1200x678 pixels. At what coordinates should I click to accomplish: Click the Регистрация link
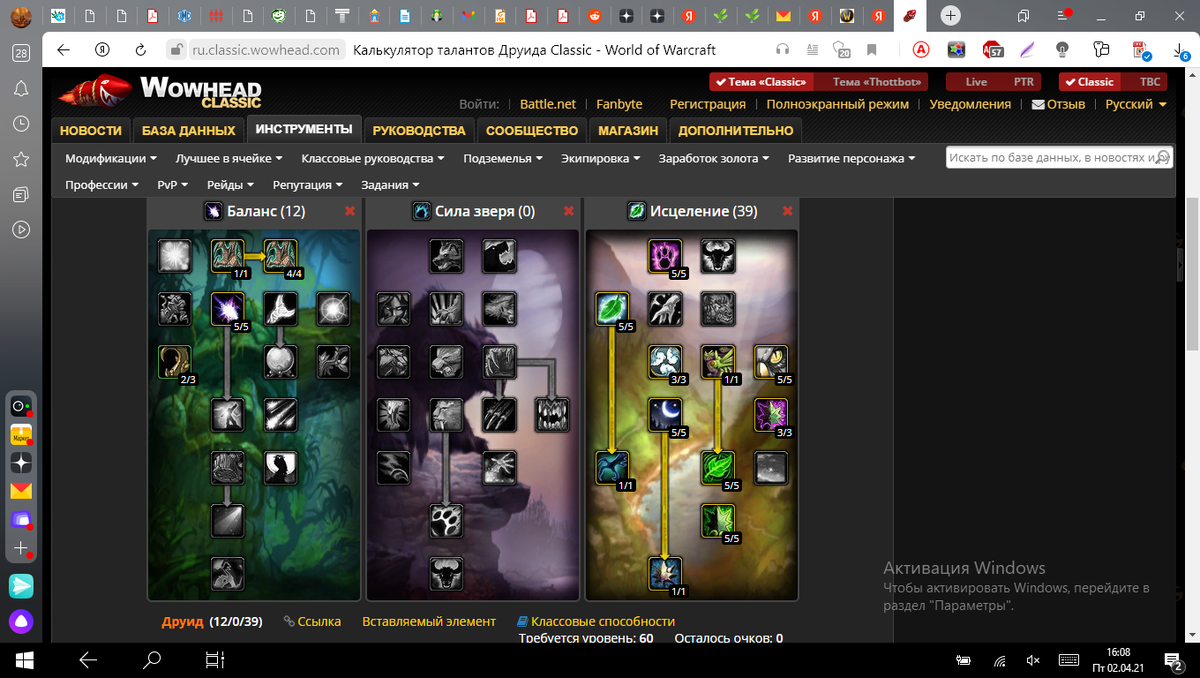707,104
